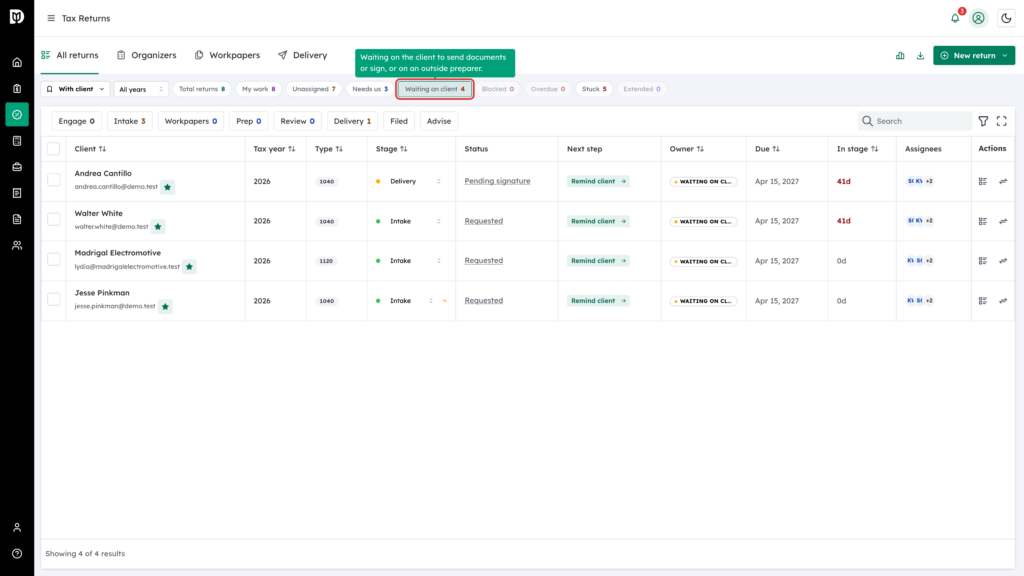Open the filter funnel icon
The height and width of the screenshot is (576, 1024).
pyautogui.click(x=983, y=121)
